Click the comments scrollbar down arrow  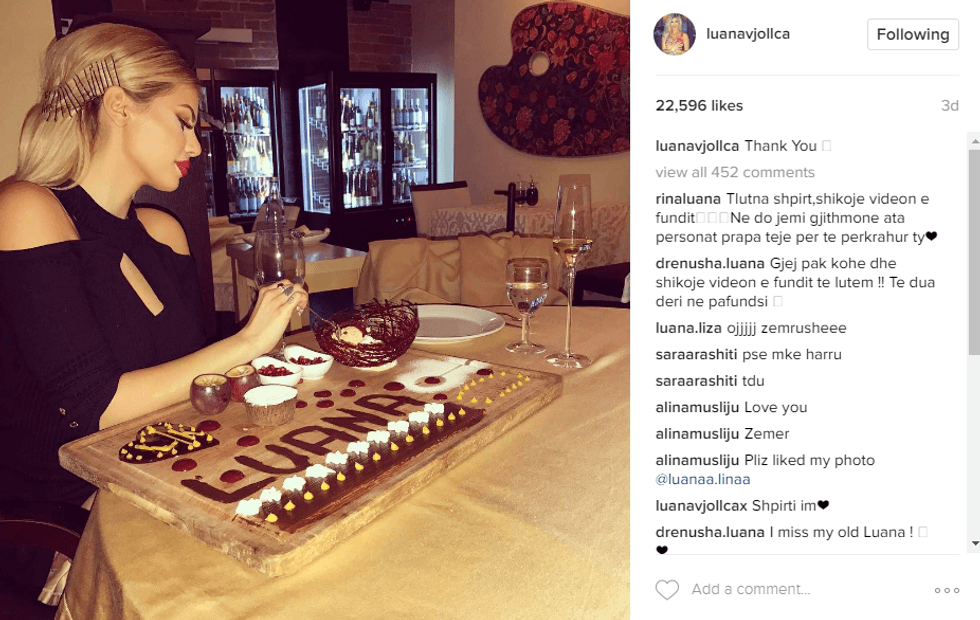[974, 544]
